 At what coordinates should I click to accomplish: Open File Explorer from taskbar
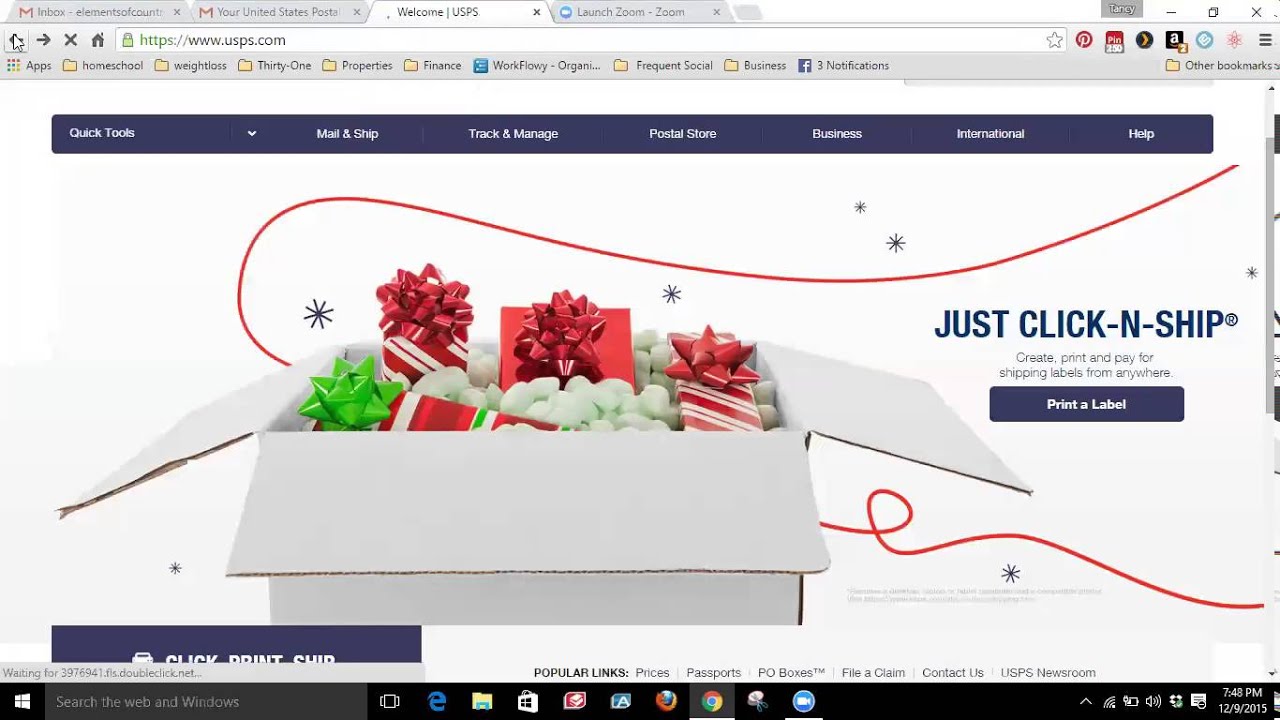point(482,702)
